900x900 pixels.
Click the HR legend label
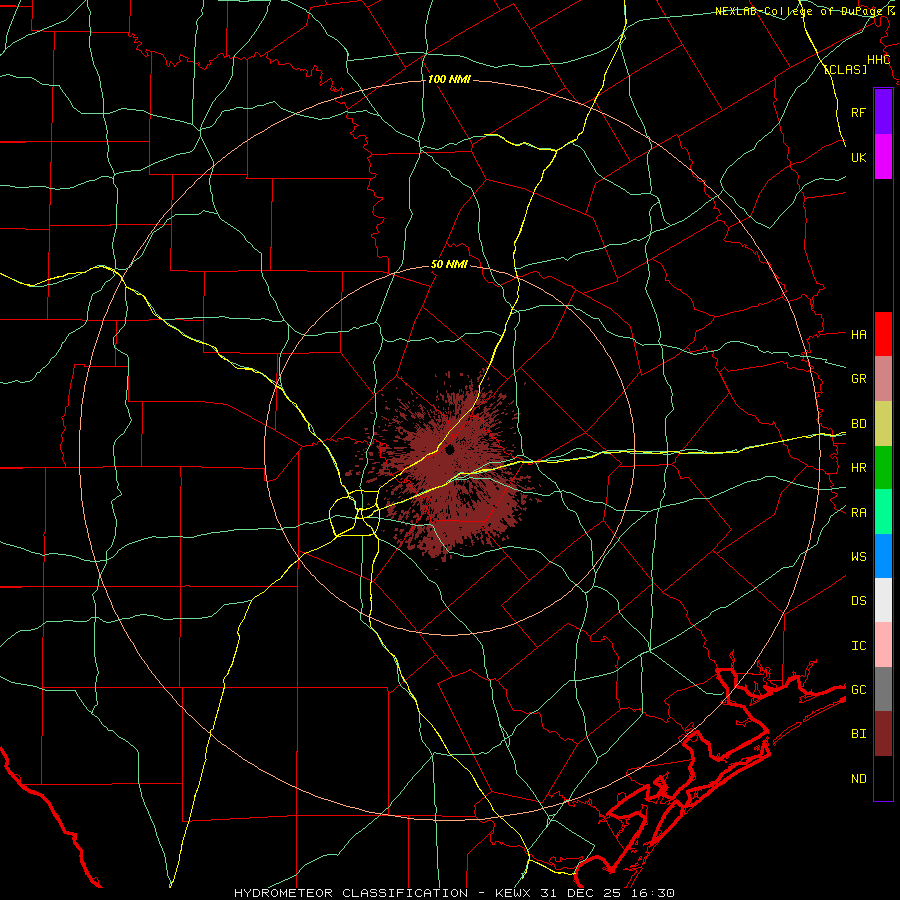858,468
